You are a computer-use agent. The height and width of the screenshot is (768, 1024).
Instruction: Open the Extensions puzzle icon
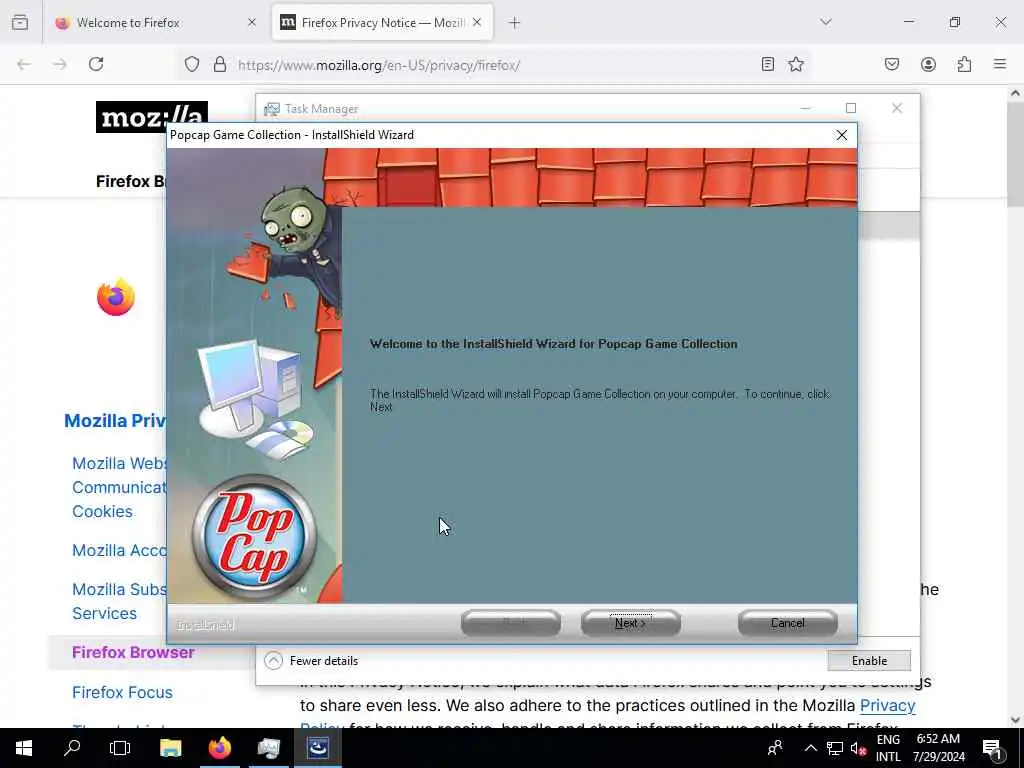[x=965, y=64]
